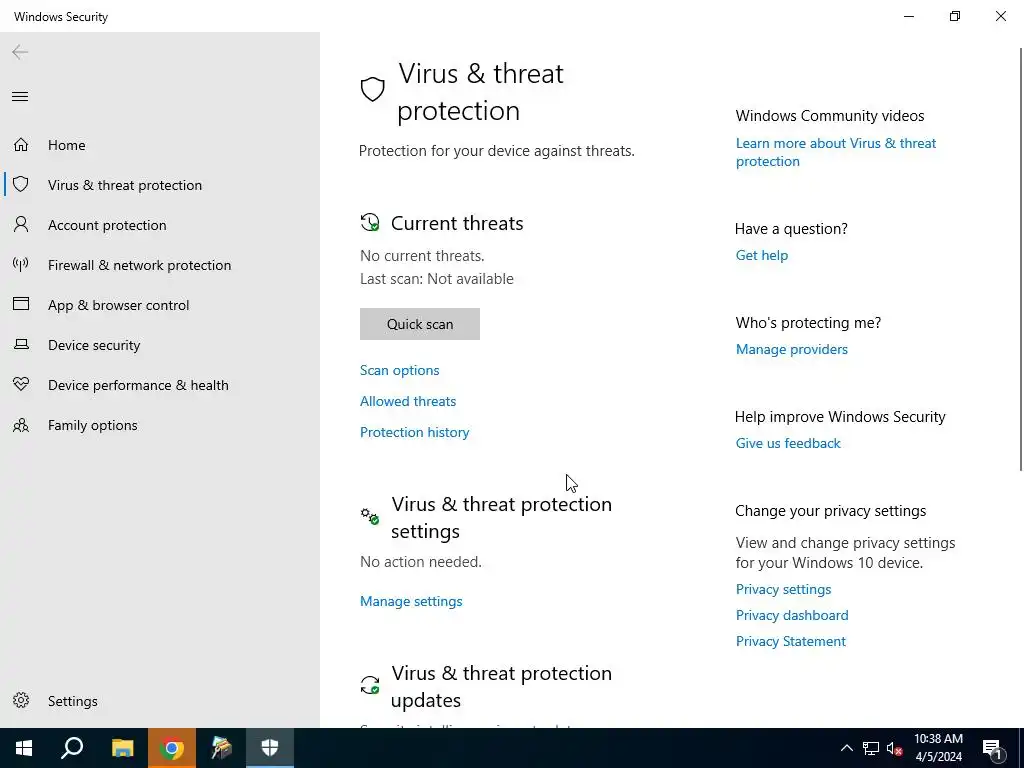Open Scan options link
1024x768 pixels.
click(x=400, y=370)
